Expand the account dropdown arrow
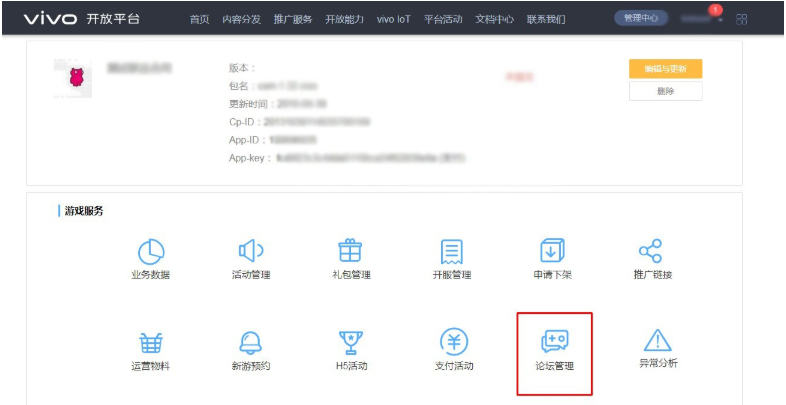The height and width of the screenshot is (405, 786). click(x=720, y=21)
